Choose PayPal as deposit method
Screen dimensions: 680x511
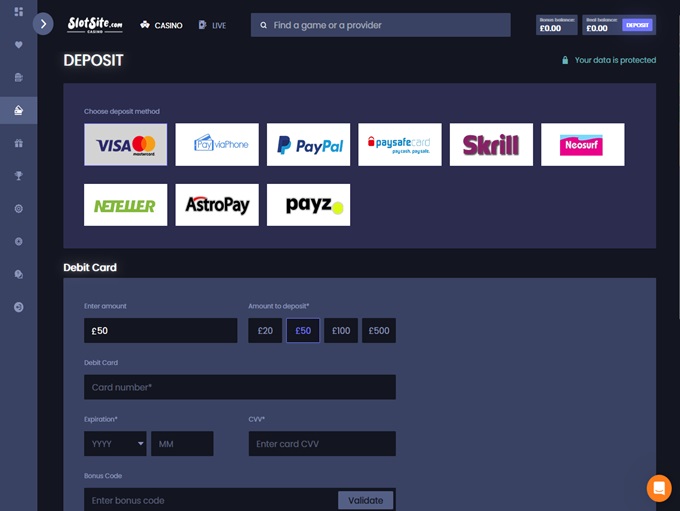pyautogui.click(x=309, y=145)
